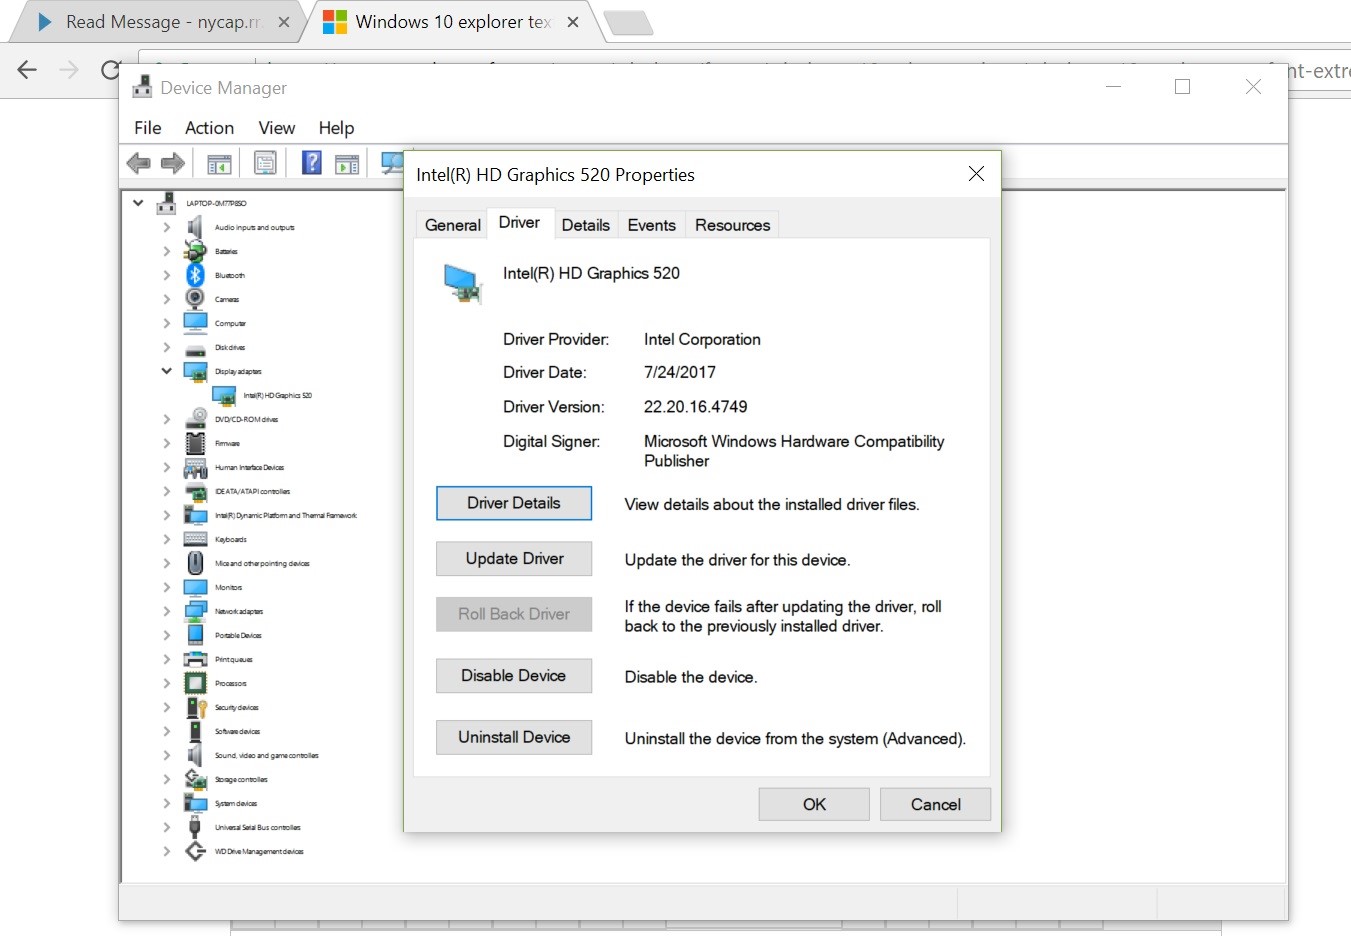Open the View menu
This screenshot has width=1351, height=936.
click(x=277, y=128)
